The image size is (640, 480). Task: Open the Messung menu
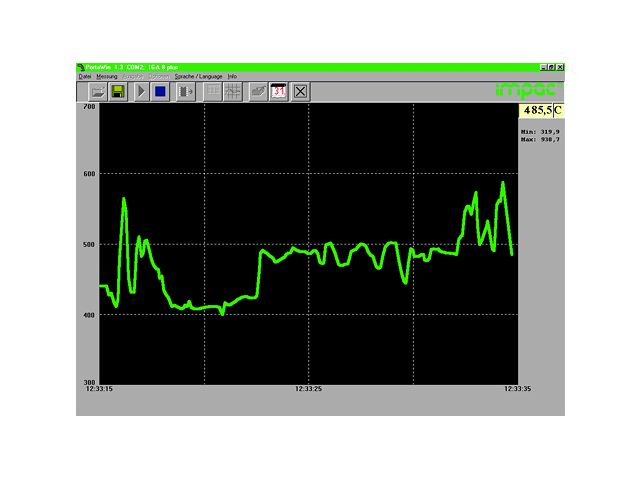click(x=107, y=76)
